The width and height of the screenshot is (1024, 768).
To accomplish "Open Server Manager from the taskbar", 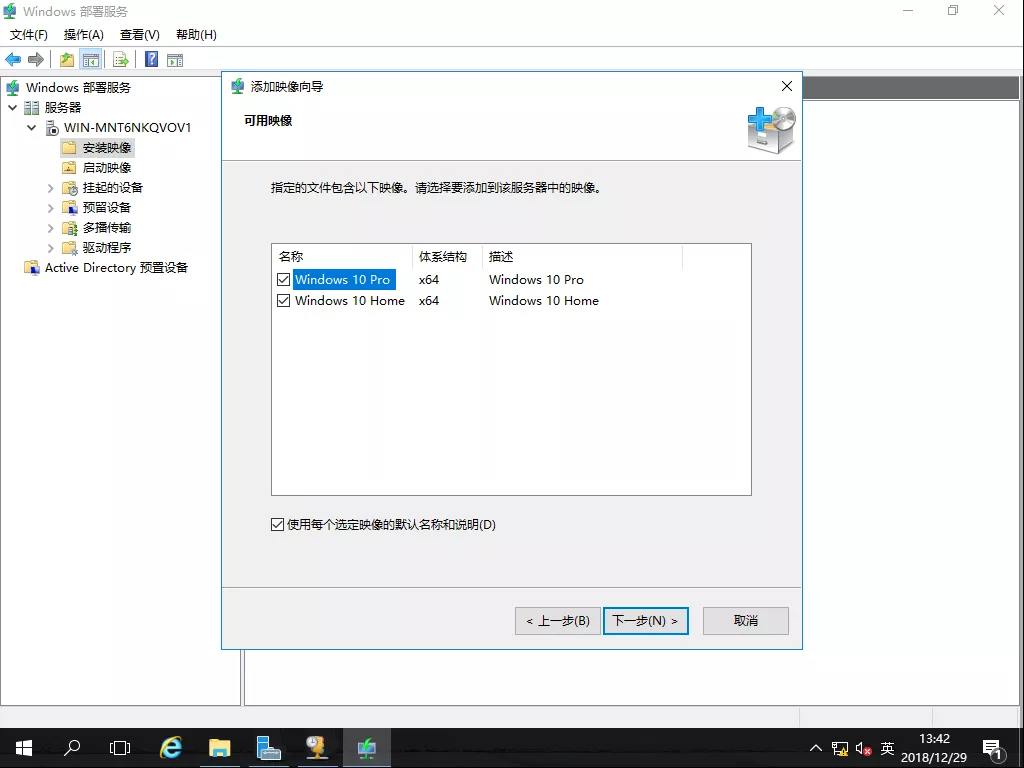I will pos(268,747).
